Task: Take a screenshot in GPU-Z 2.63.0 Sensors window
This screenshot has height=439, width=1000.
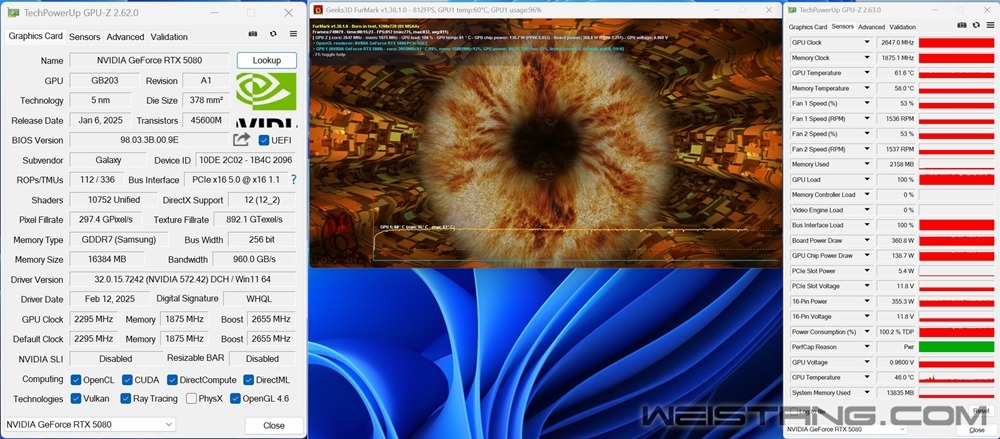Action: [x=961, y=25]
